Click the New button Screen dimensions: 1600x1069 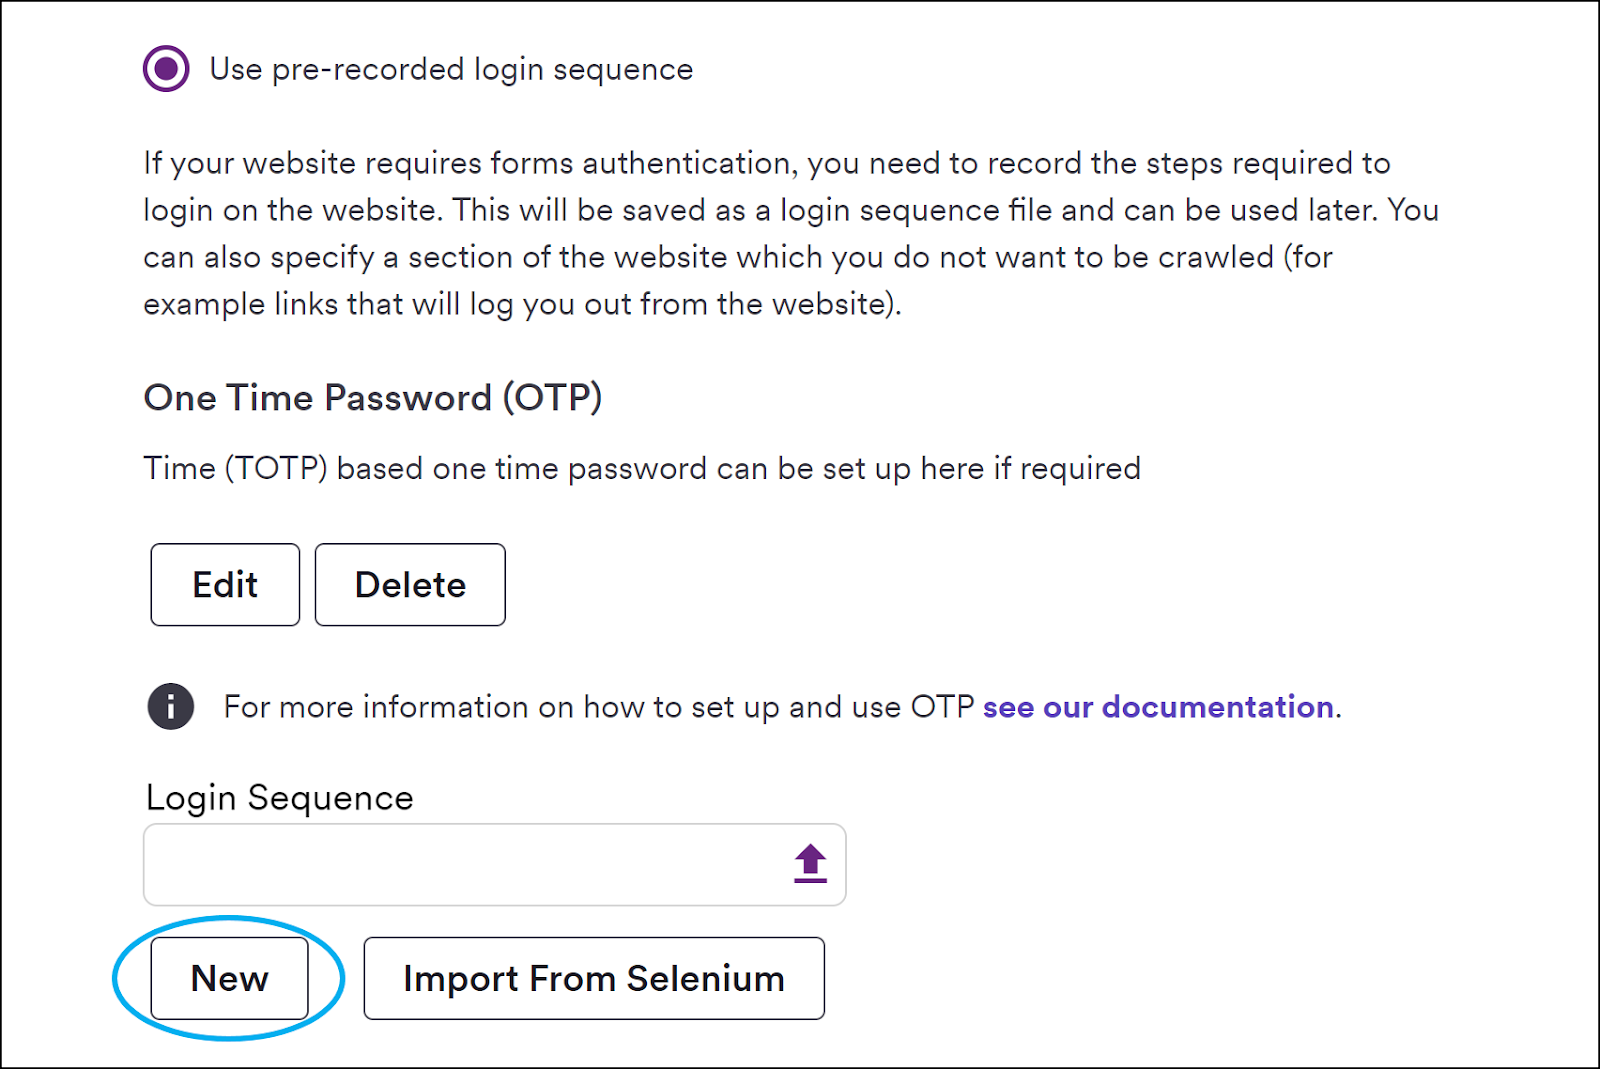tap(229, 978)
